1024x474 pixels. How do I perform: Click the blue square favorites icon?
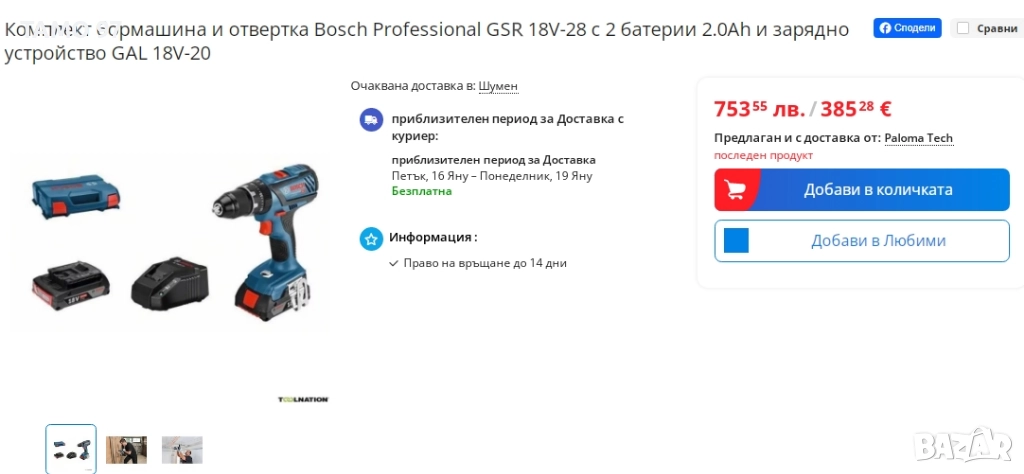pos(736,241)
